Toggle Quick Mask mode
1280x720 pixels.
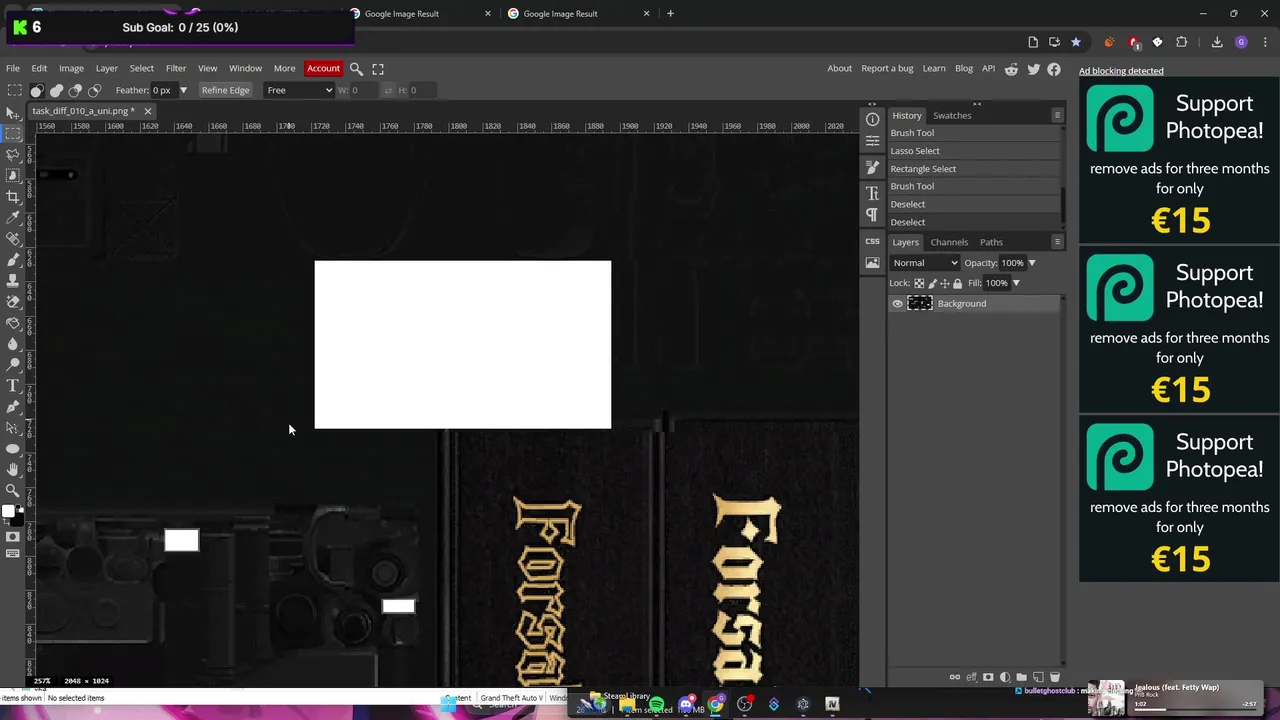tap(13, 537)
